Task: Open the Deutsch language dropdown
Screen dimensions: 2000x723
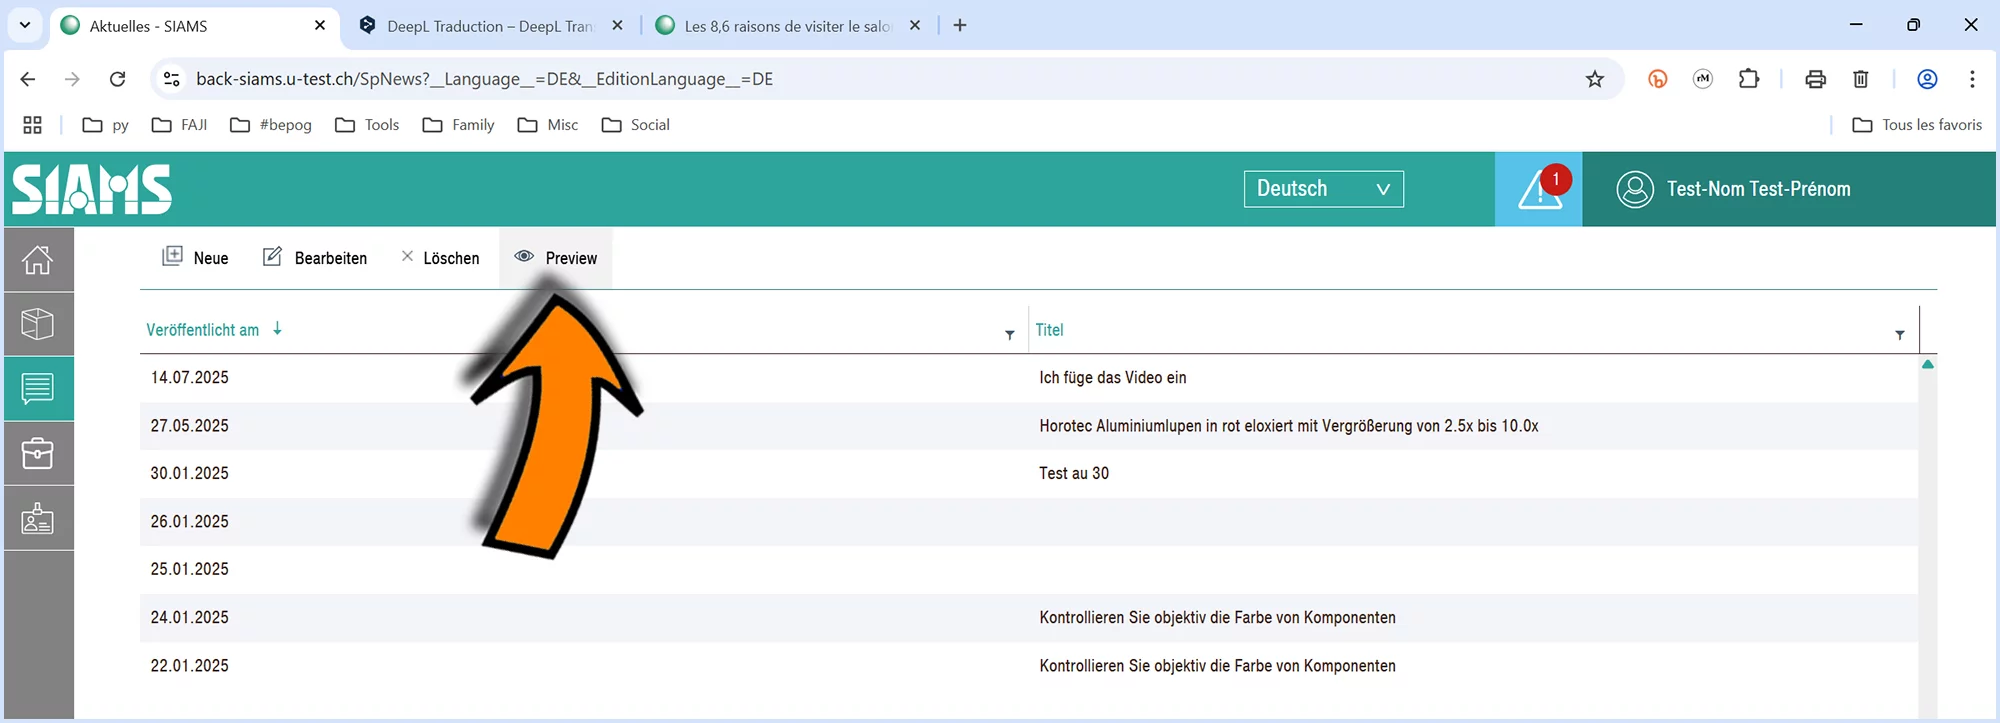Action: point(1323,189)
